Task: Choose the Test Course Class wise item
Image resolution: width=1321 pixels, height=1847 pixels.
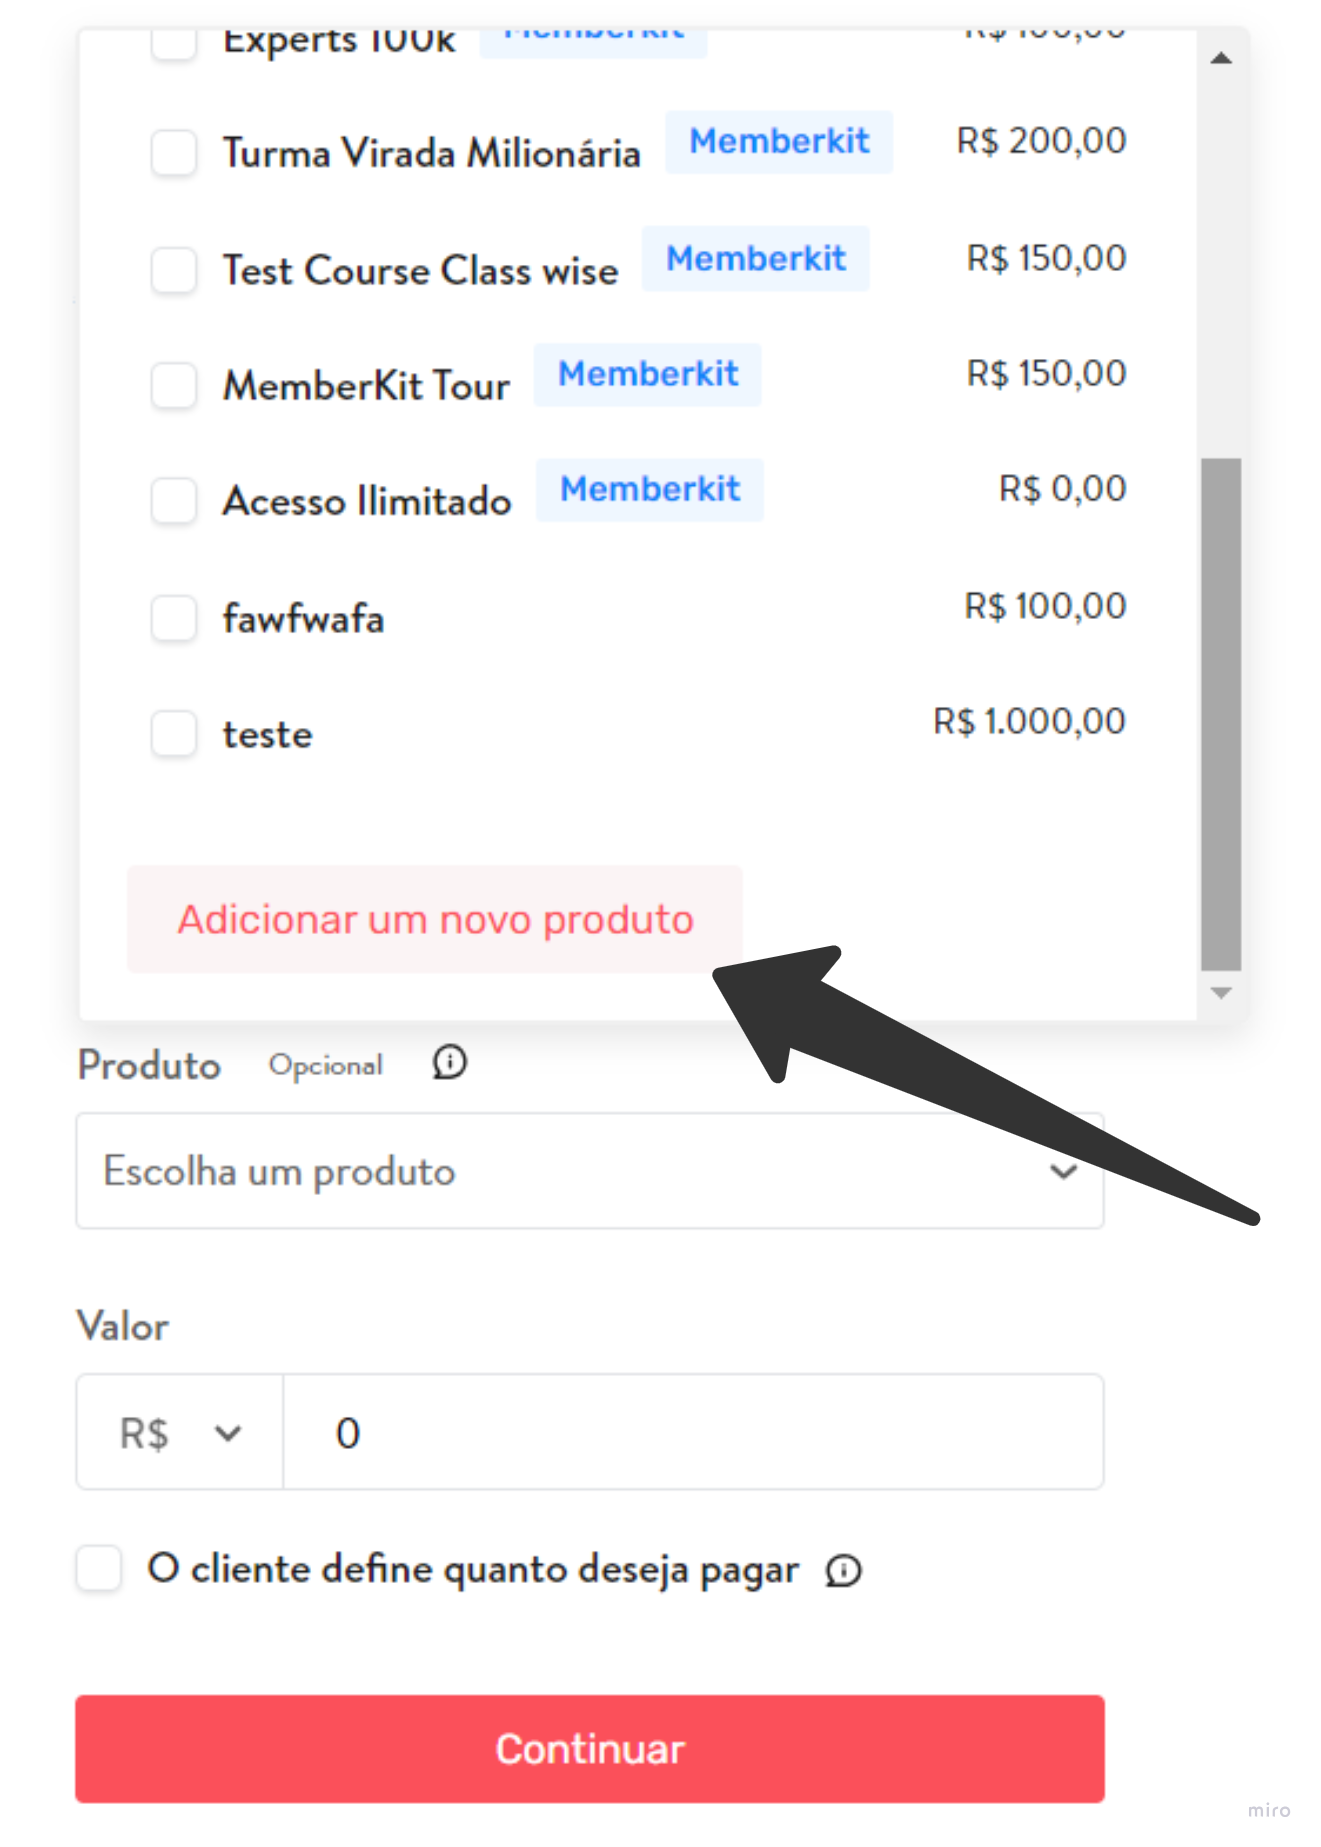Action: [638, 267]
